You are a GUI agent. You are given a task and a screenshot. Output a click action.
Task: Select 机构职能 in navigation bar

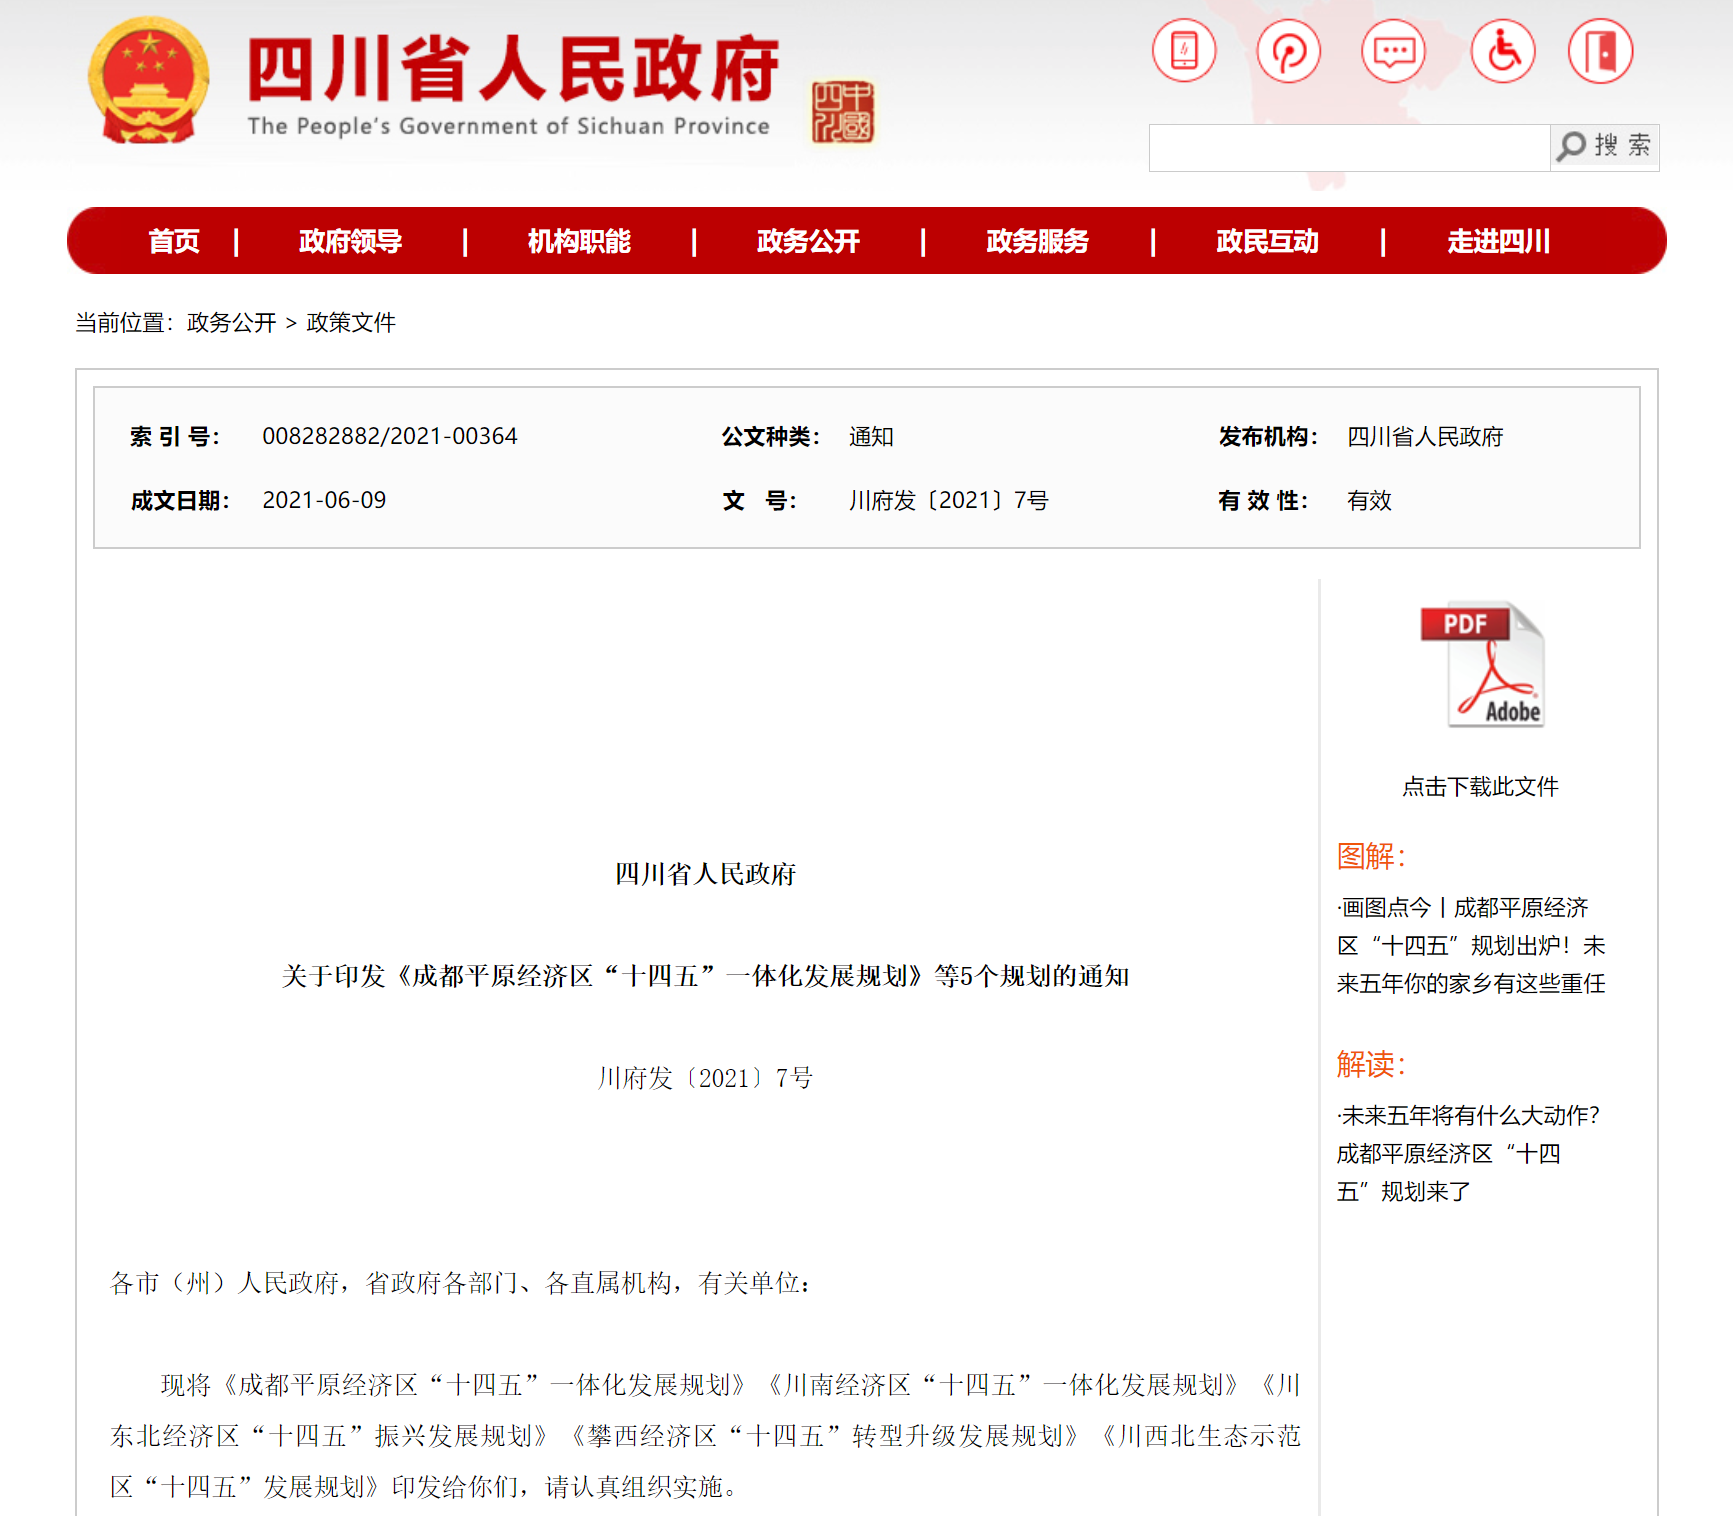pyautogui.click(x=579, y=241)
